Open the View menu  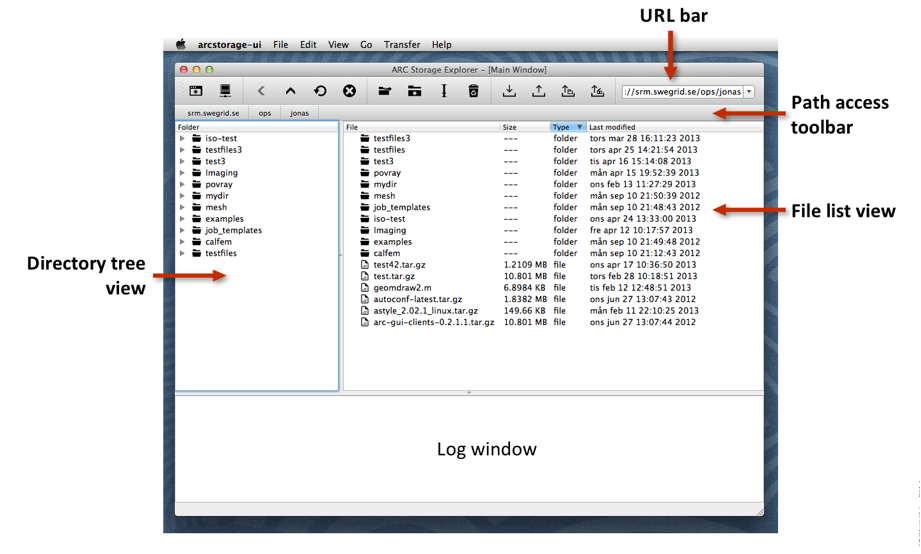[x=338, y=45]
